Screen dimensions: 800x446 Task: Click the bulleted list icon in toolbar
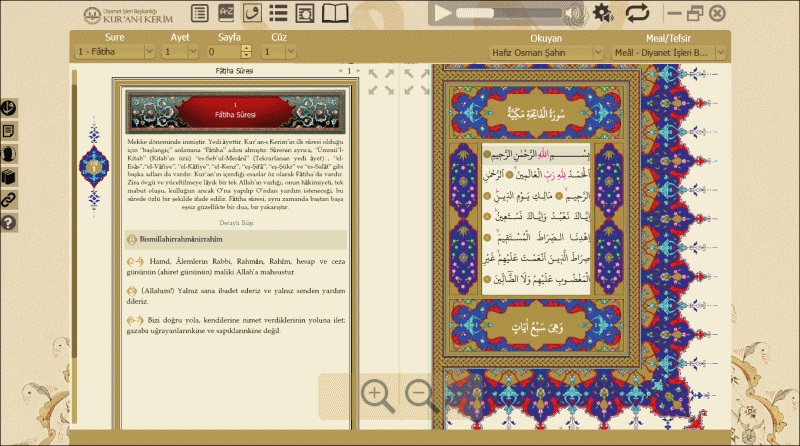(x=279, y=13)
